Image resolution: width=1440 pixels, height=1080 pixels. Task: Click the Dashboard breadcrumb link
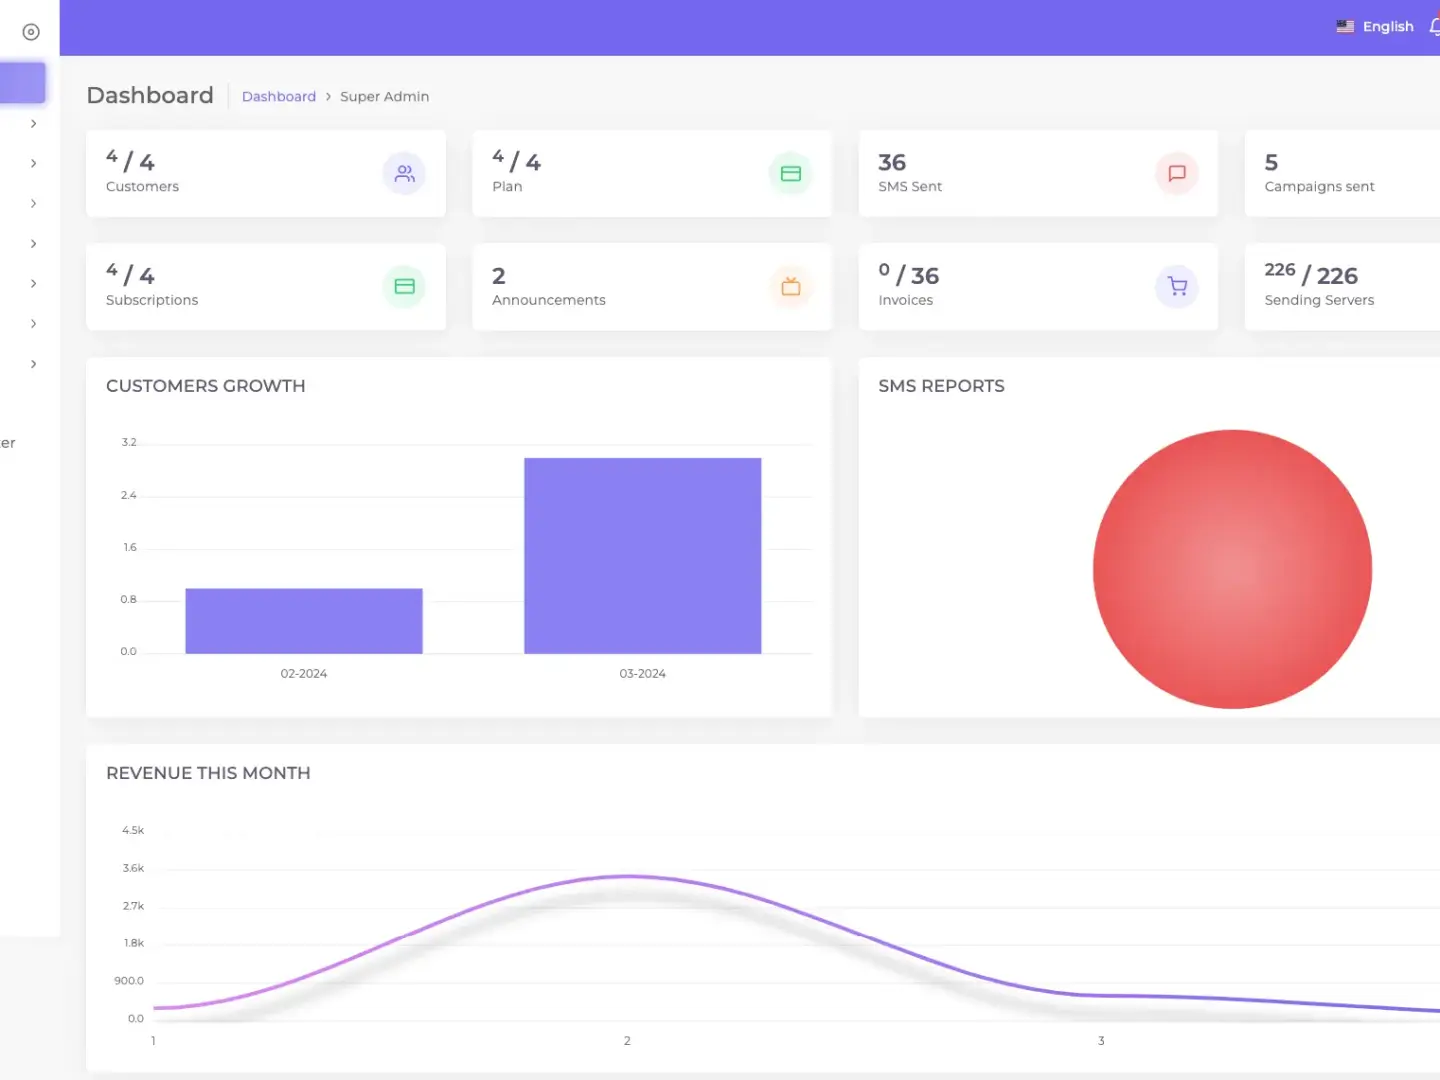(x=278, y=97)
